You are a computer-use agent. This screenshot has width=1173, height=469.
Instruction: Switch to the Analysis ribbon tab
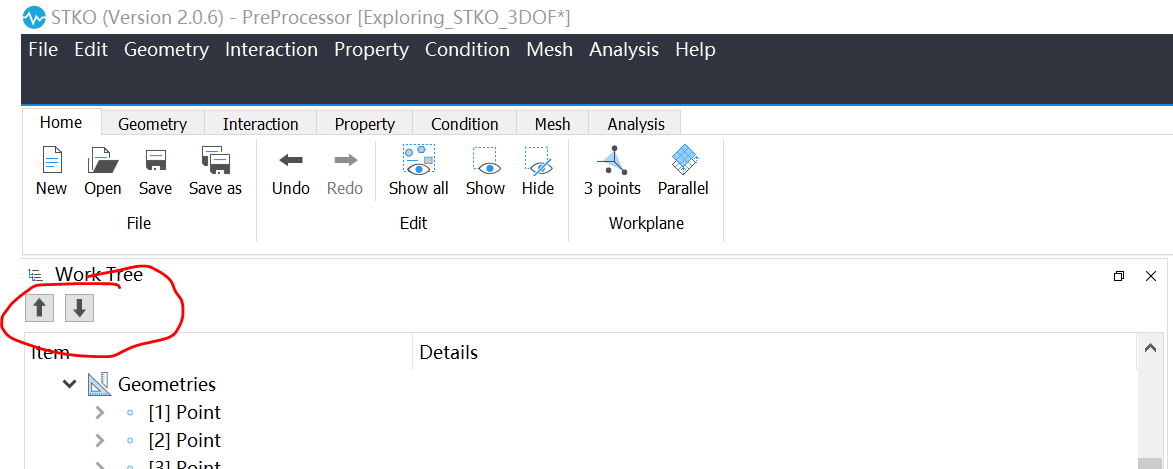636,124
